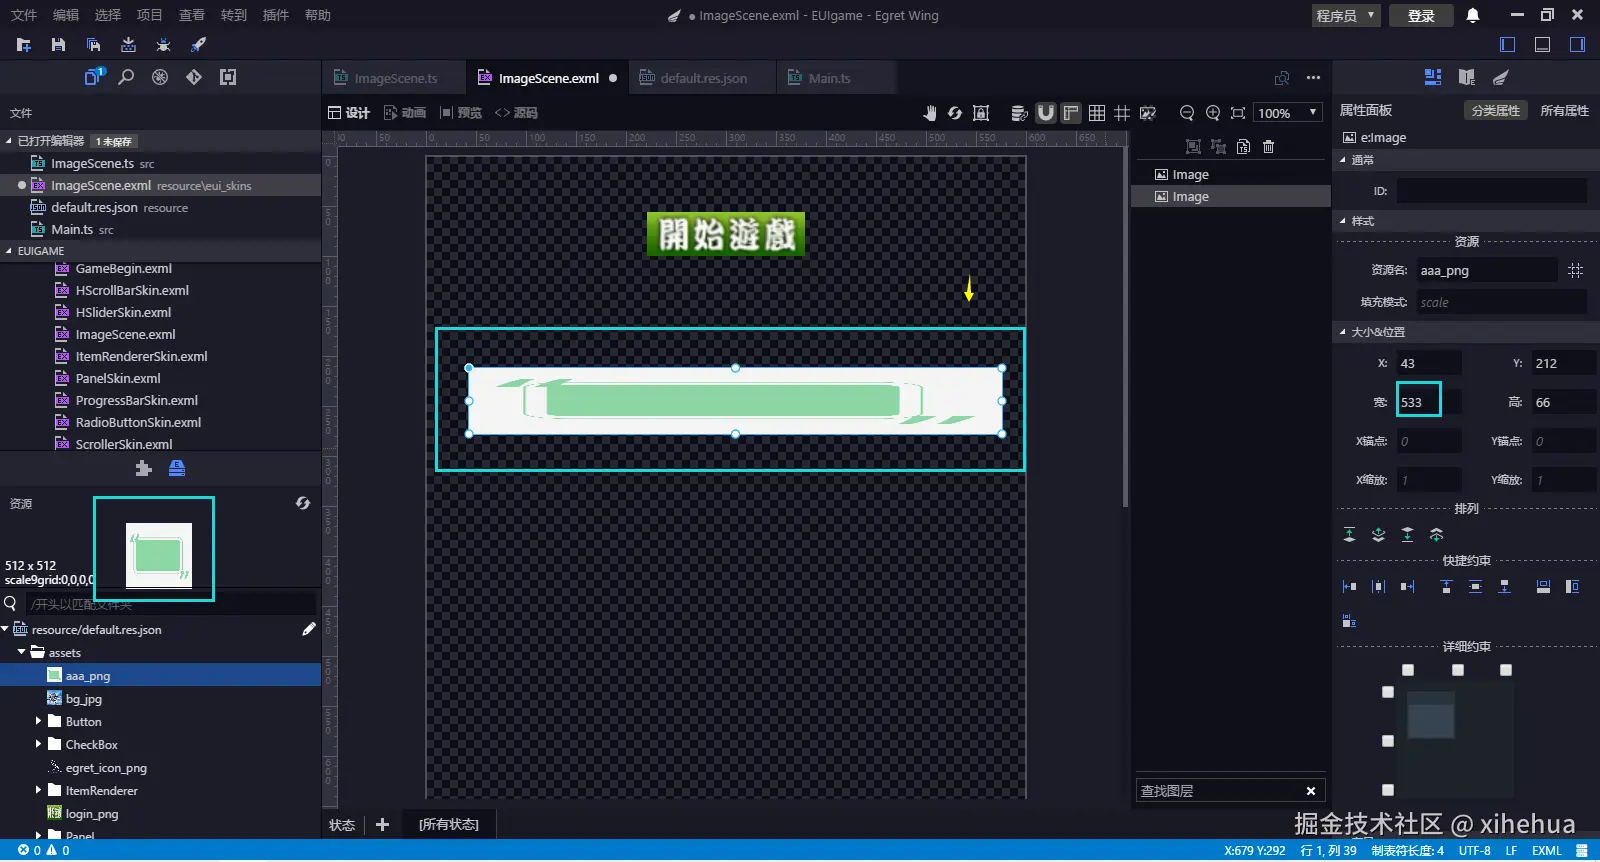Click the zoom in magnifier icon
This screenshot has width=1600, height=862.
click(1213, 113)
